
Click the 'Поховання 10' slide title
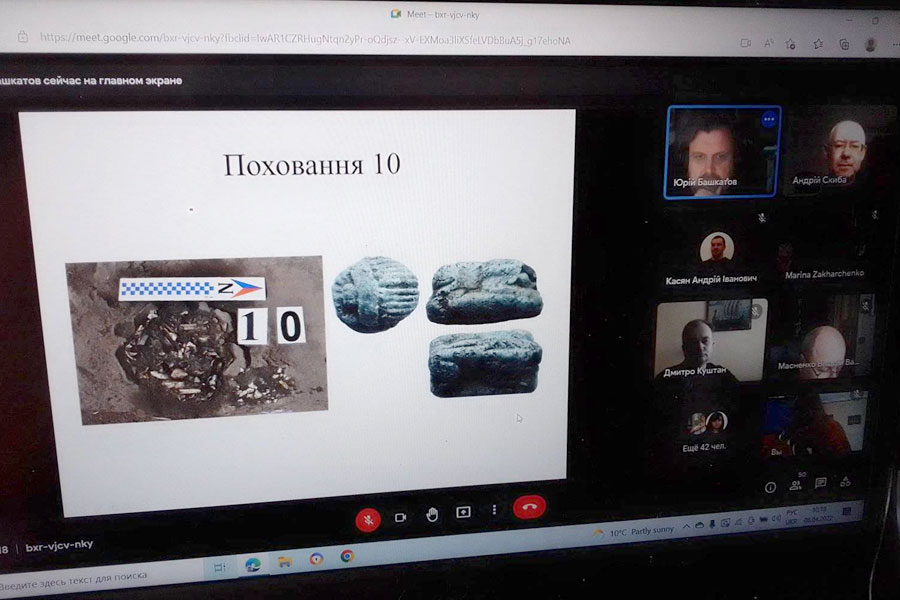[x=312, y=165]
